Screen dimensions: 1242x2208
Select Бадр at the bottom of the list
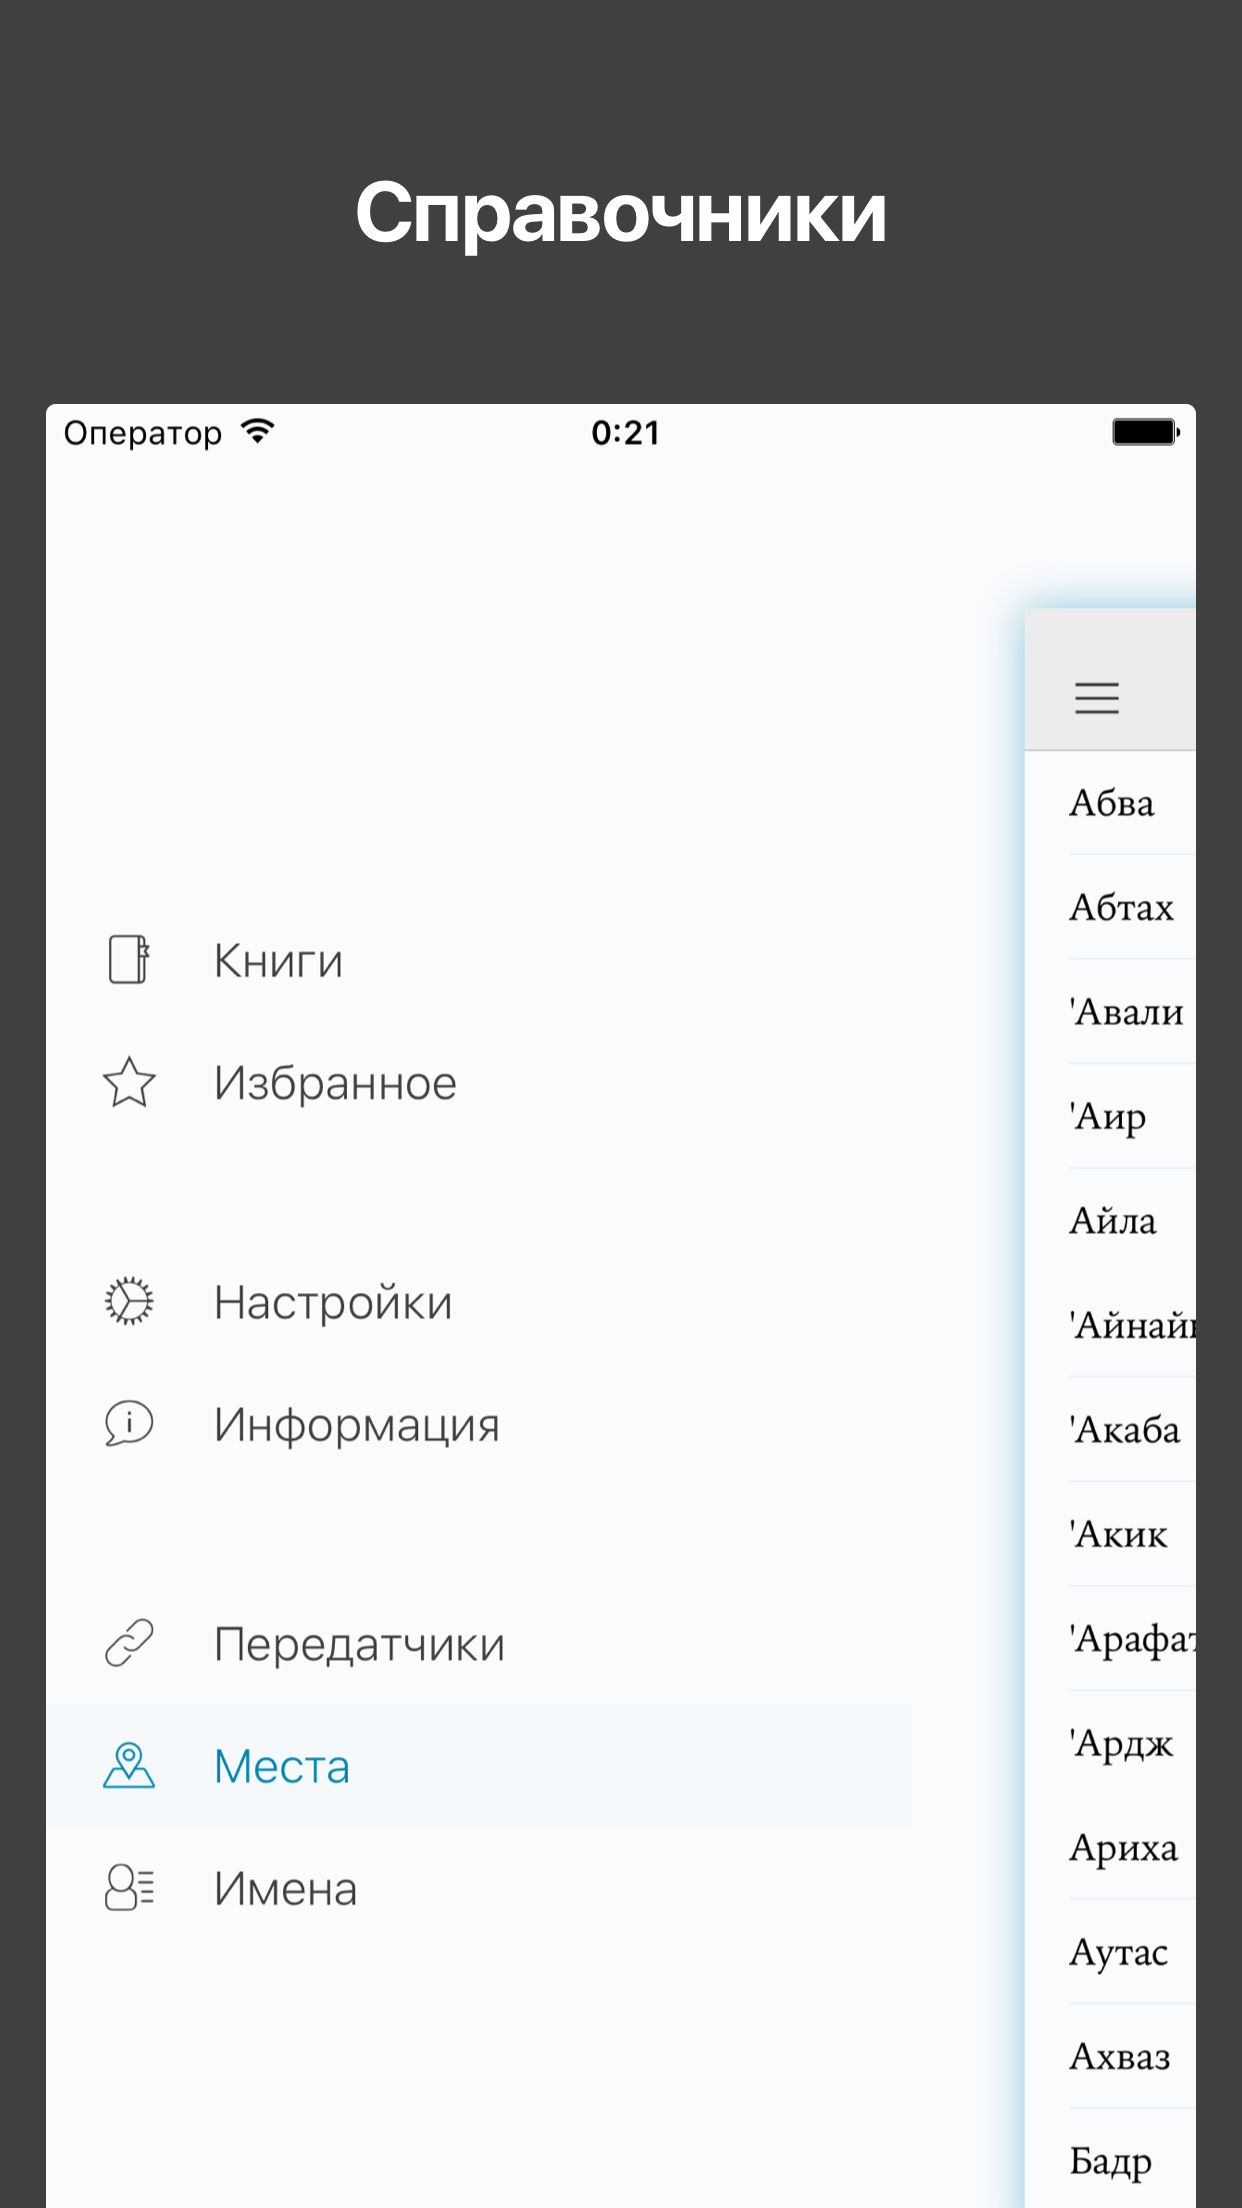1110,2162
